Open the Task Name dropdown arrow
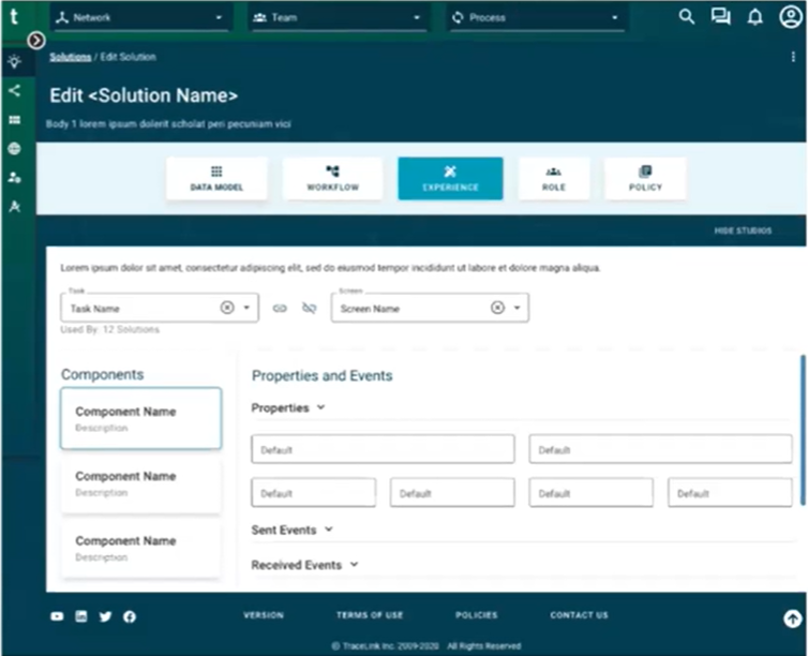The height and width of the screenshot is (656, 808). [247, 308]
